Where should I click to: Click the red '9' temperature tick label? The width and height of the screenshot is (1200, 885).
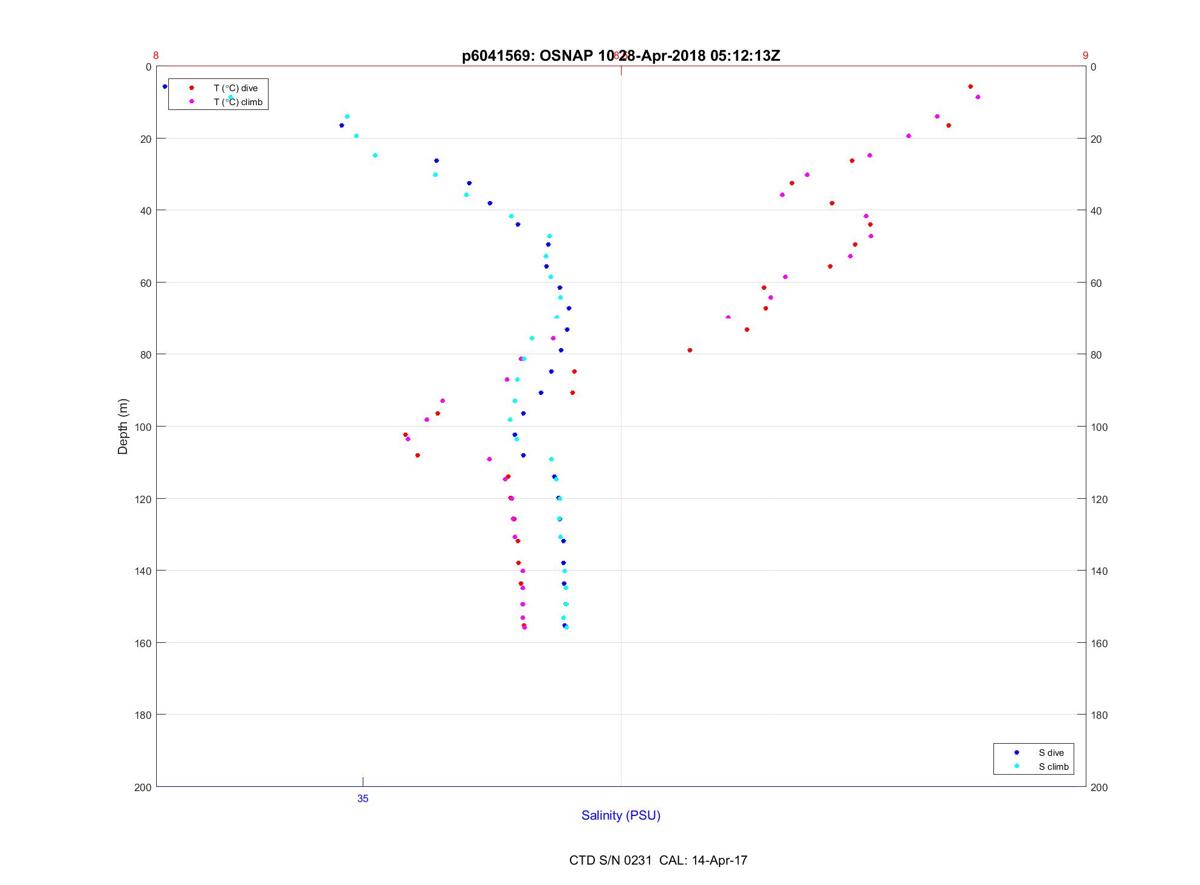coord(1085,56)
